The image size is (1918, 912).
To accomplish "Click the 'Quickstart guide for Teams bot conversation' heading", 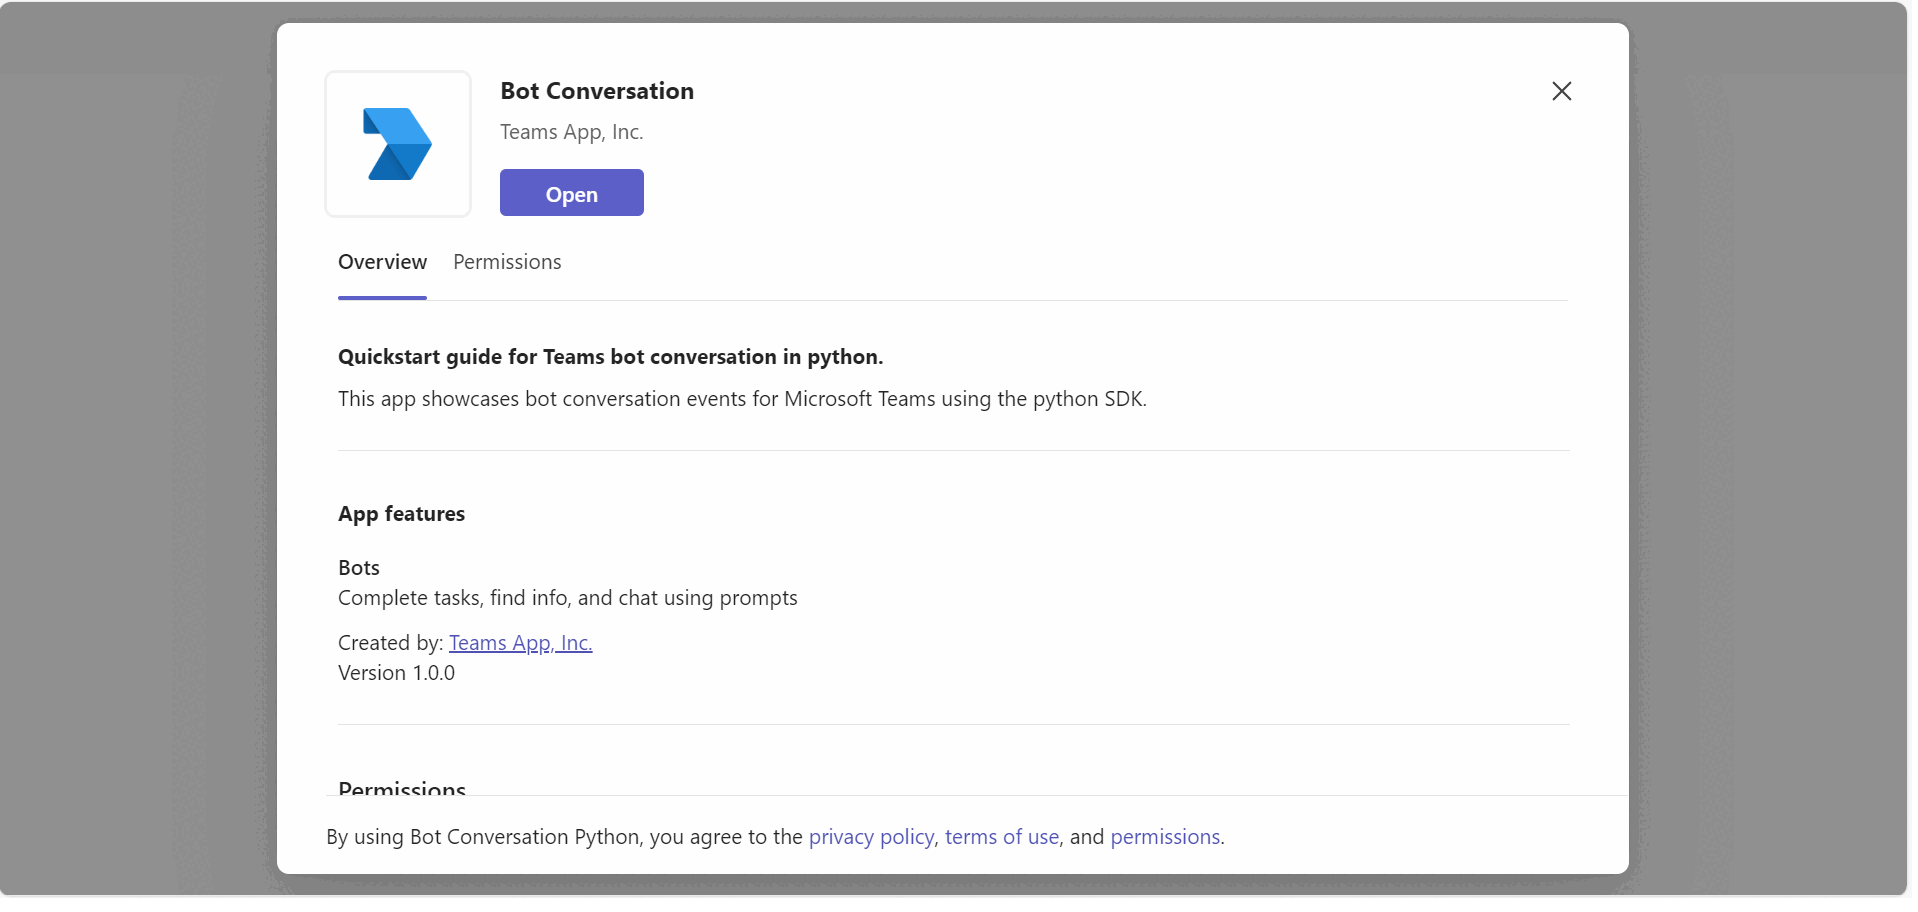I will pyautogui.click(x=611, y=357).
